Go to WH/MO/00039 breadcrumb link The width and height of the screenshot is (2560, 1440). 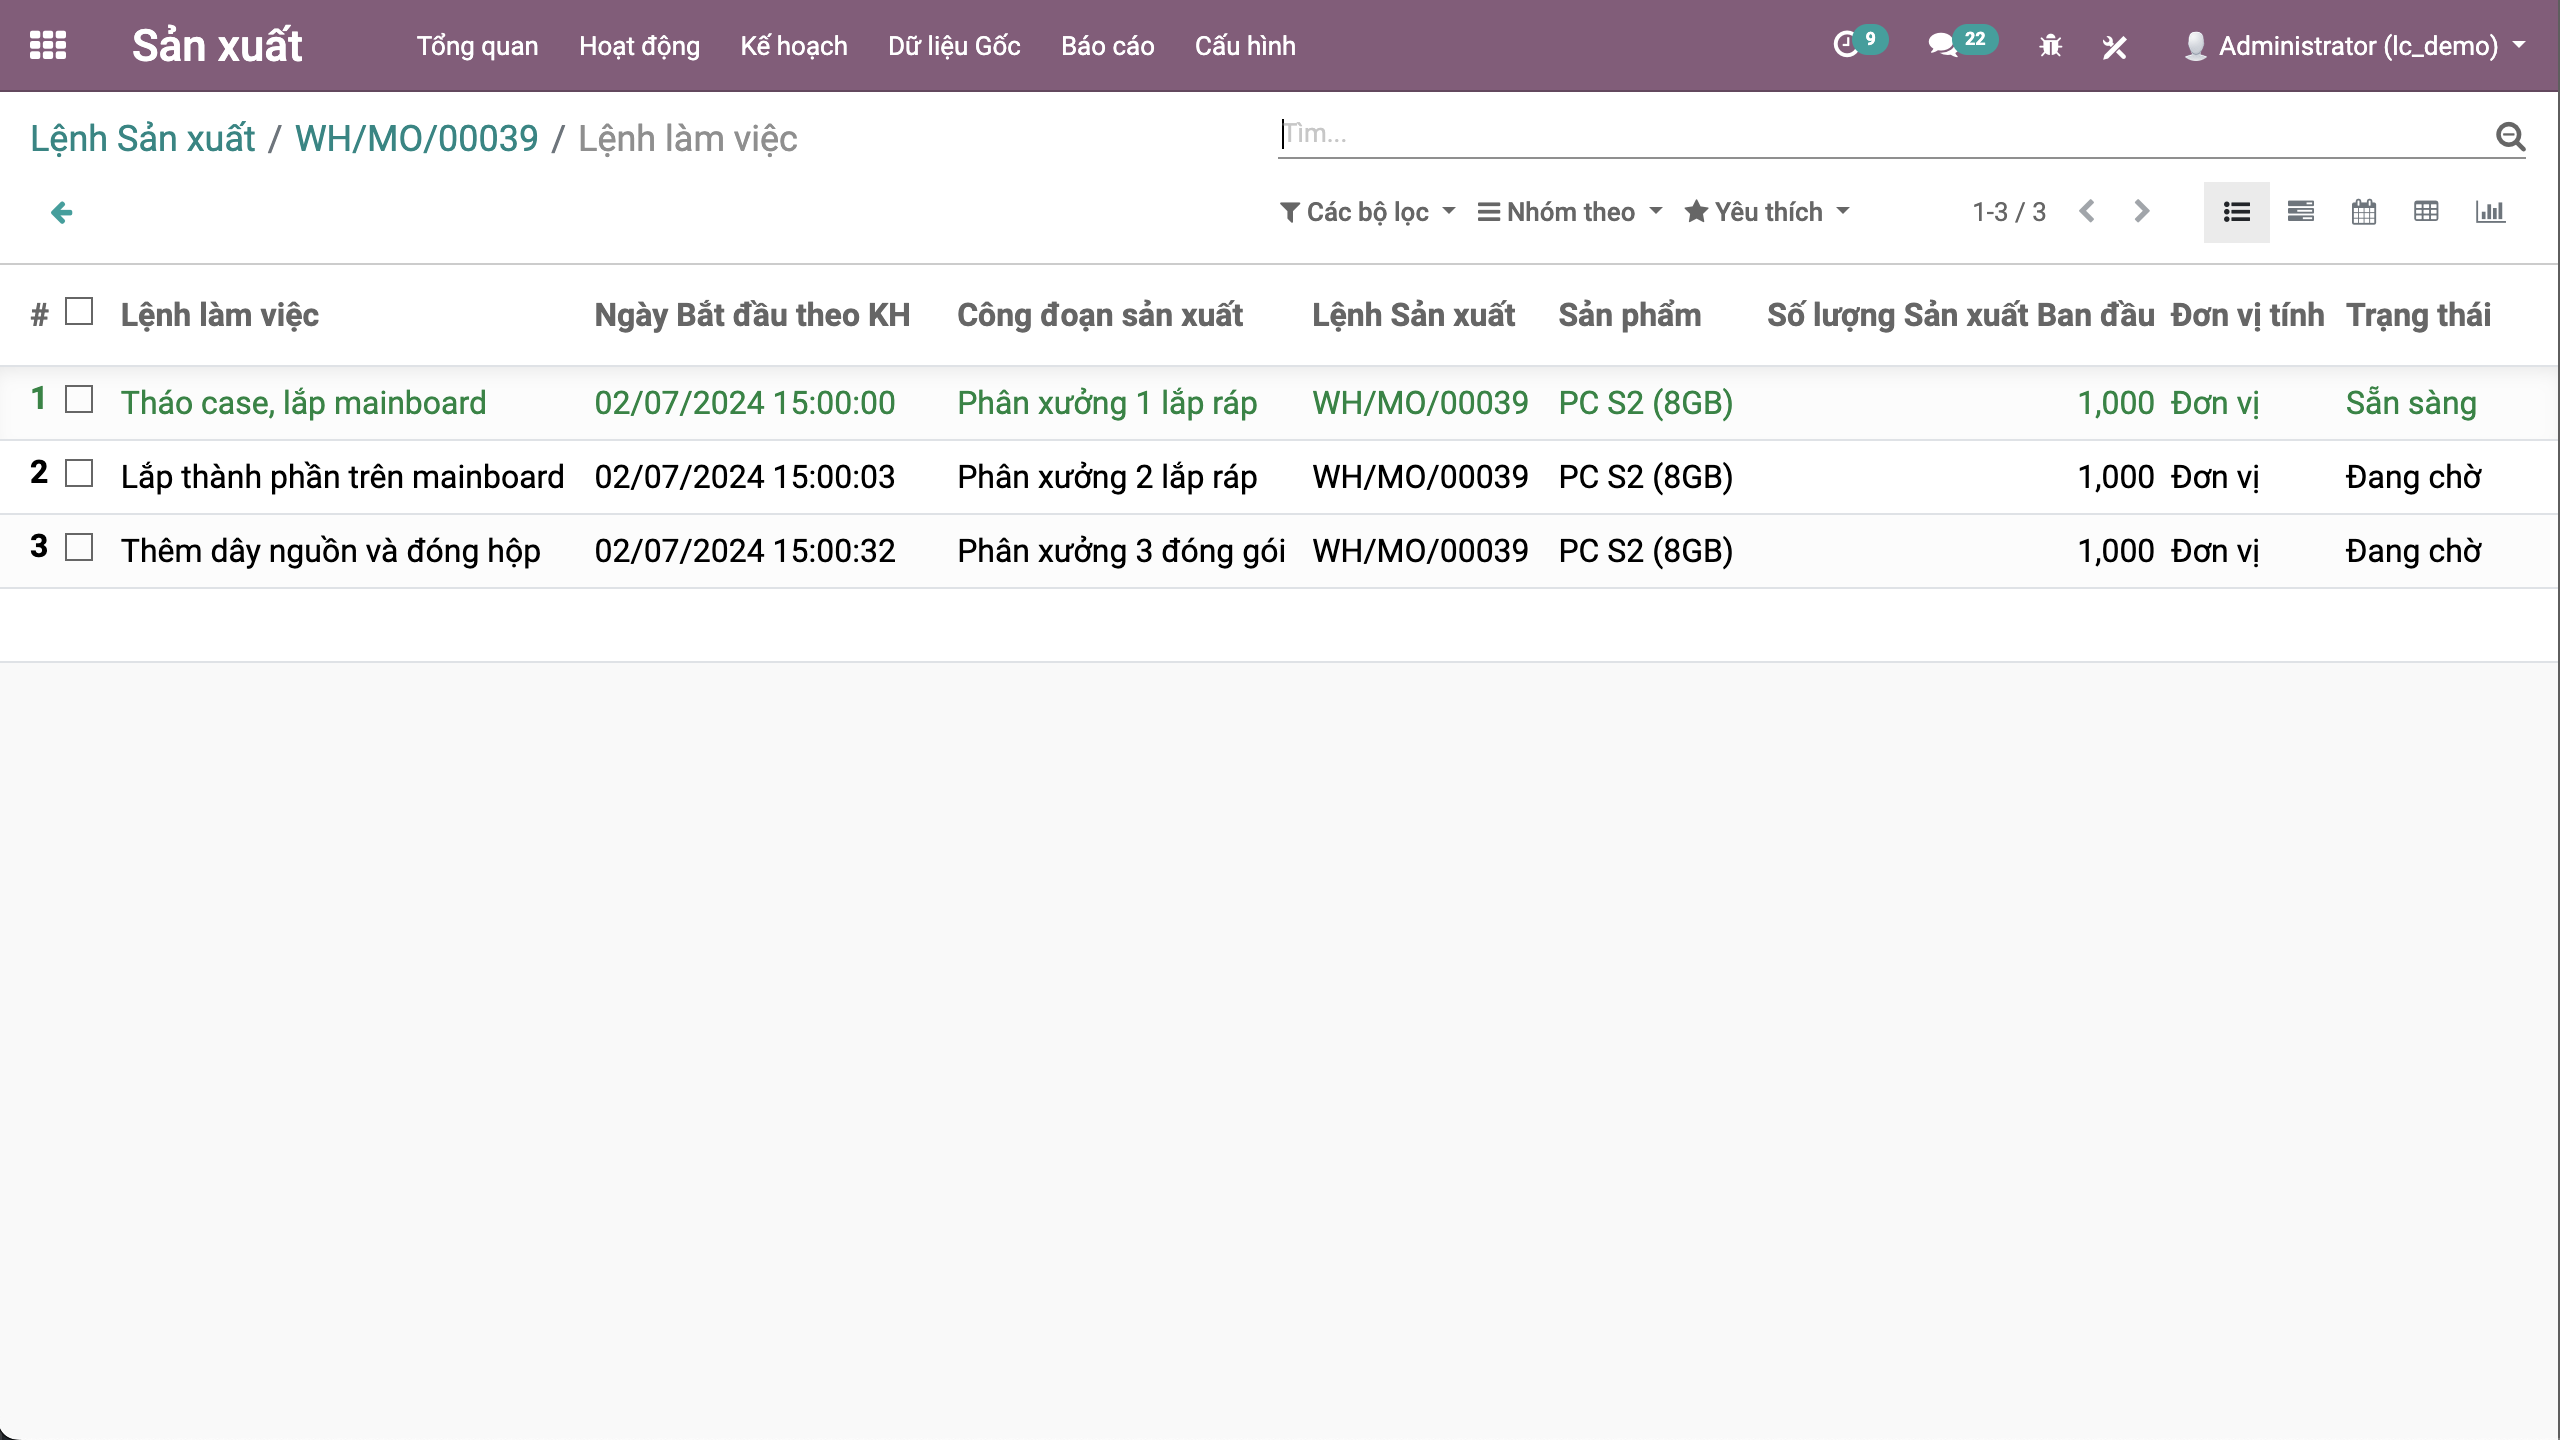coord(416,138)
